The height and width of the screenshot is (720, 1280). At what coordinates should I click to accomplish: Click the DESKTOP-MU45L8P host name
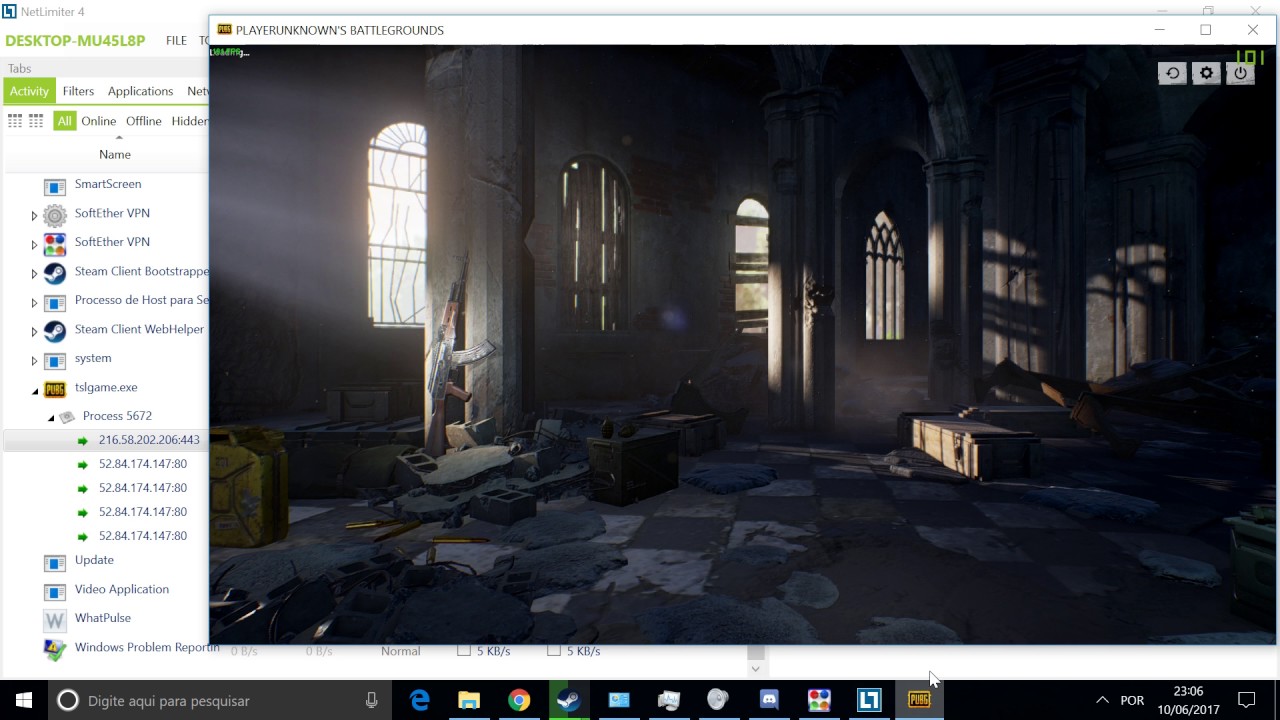tap(75, 41)
